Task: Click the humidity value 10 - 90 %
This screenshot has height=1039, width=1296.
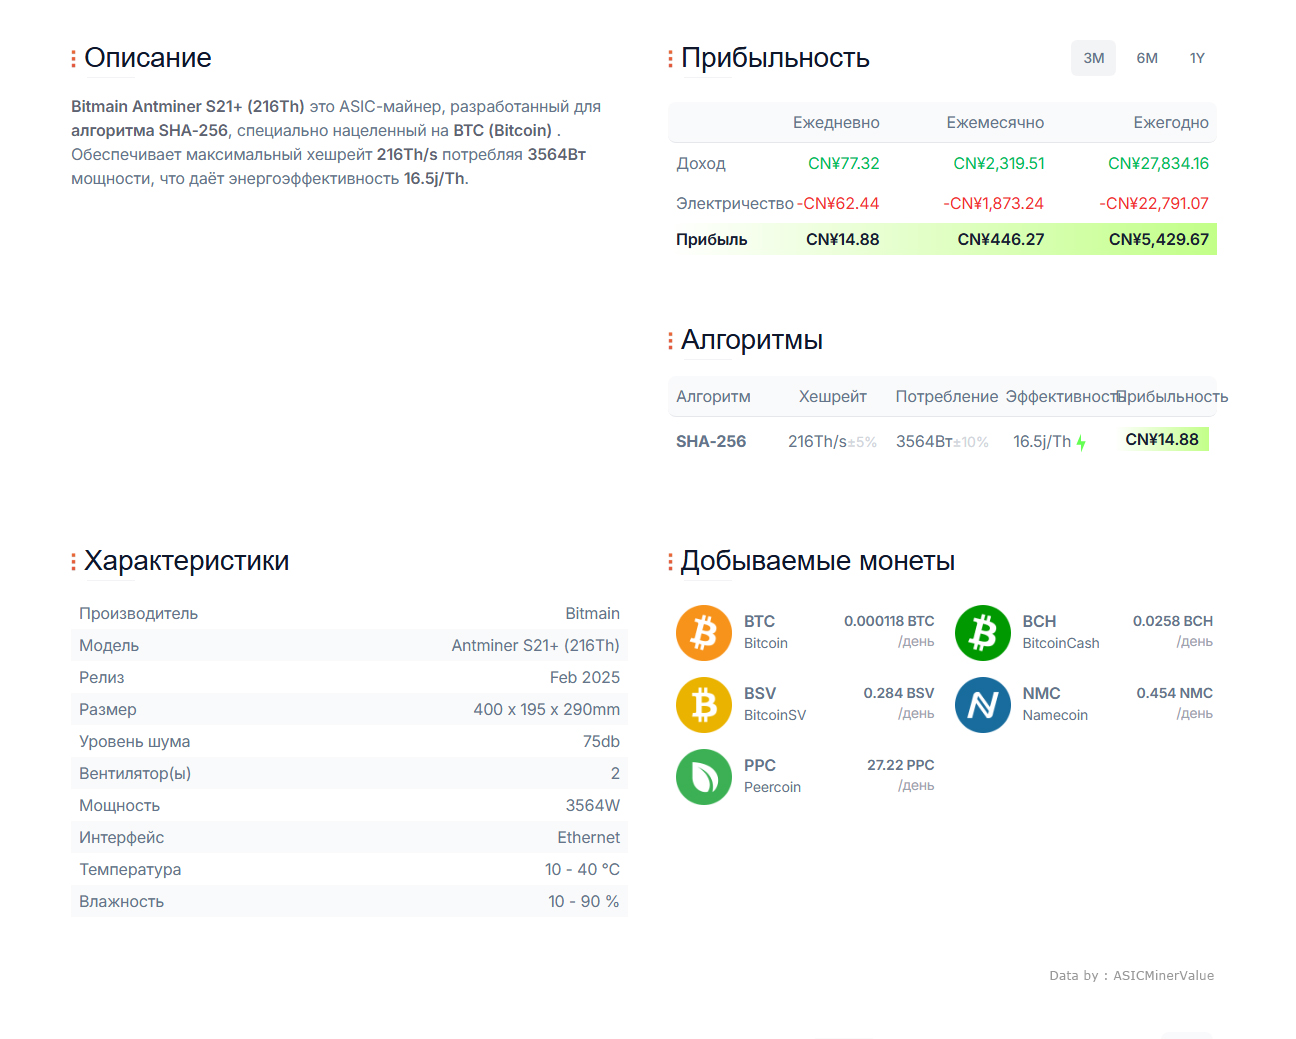Action: point(584,901)
